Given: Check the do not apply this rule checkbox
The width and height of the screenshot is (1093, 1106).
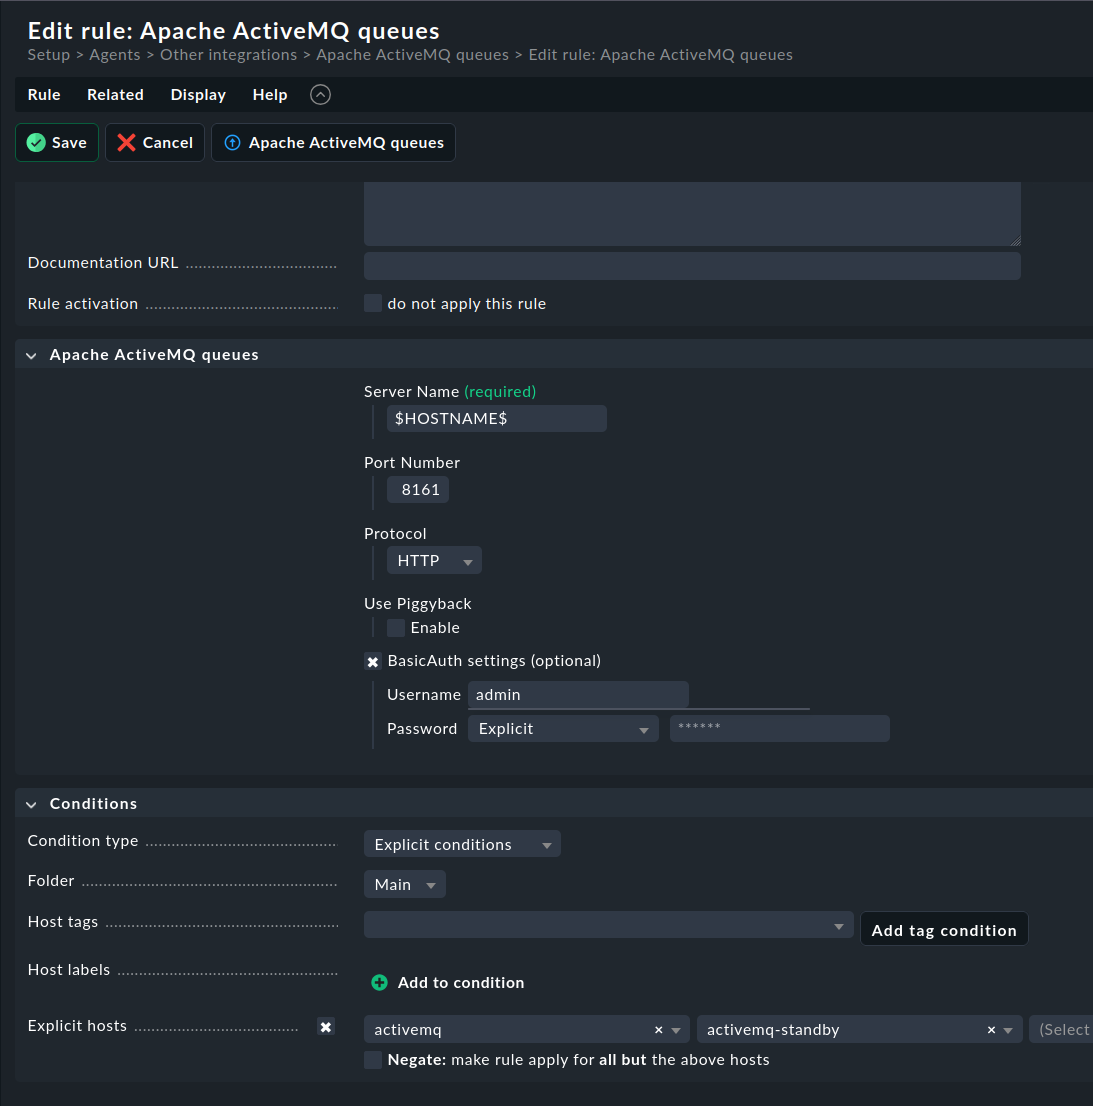Looking at the screenshot, I should click(372, 302).
